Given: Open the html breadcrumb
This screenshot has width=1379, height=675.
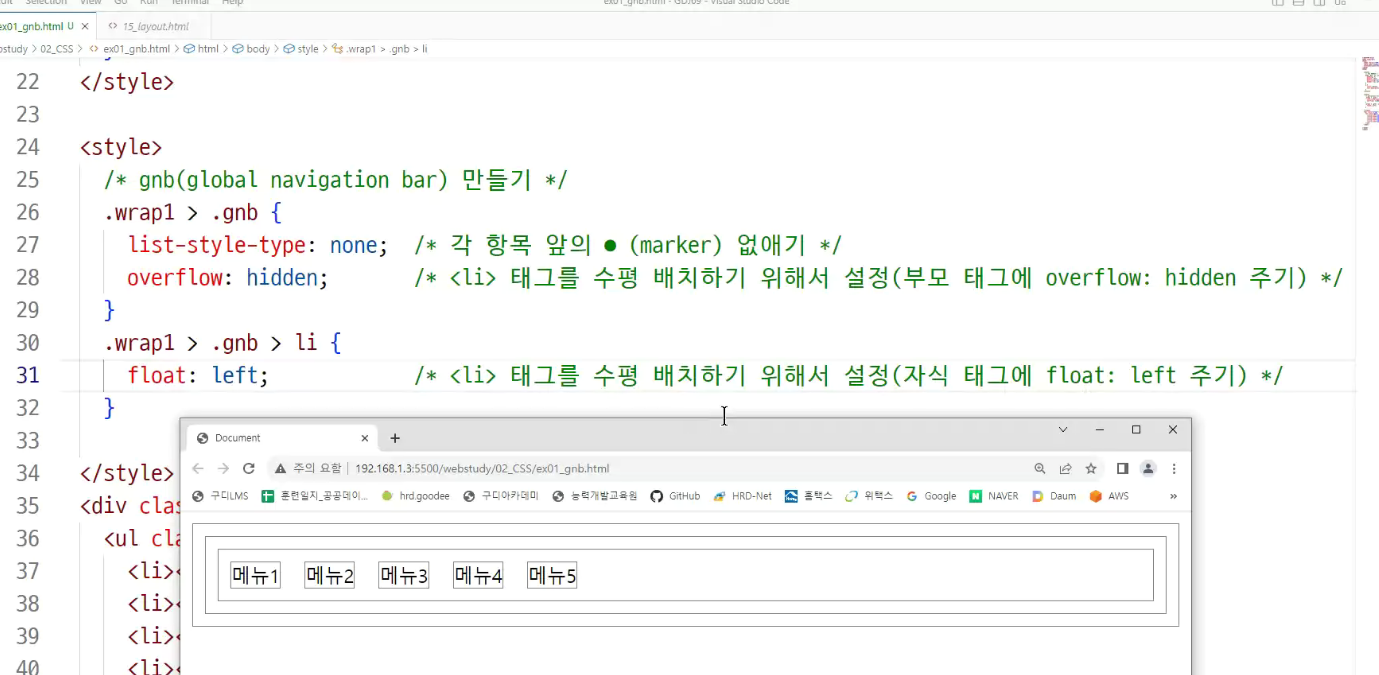Looking at the screenshot, I should coord(201,48).
